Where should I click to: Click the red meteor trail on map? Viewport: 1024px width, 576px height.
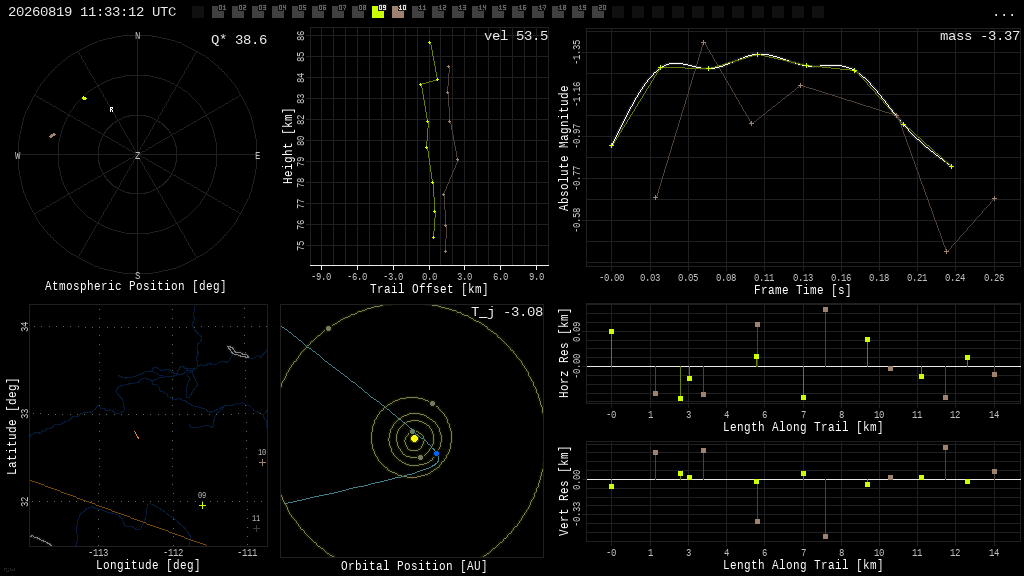136,435
